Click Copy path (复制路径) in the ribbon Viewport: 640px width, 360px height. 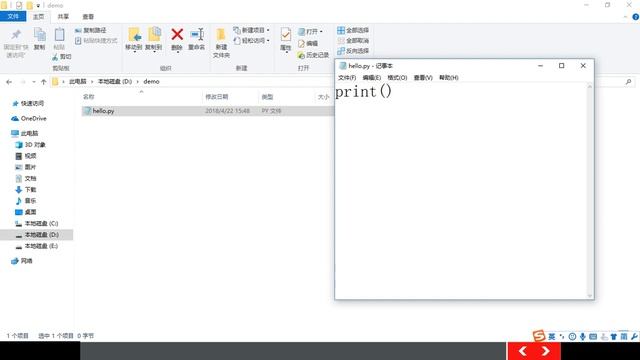click(x=91, y=30)
